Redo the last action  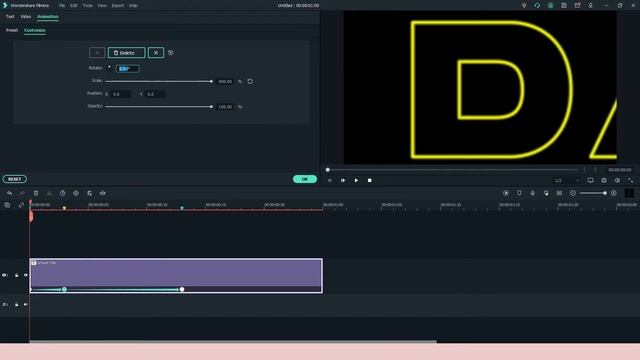tap(22, 193)
